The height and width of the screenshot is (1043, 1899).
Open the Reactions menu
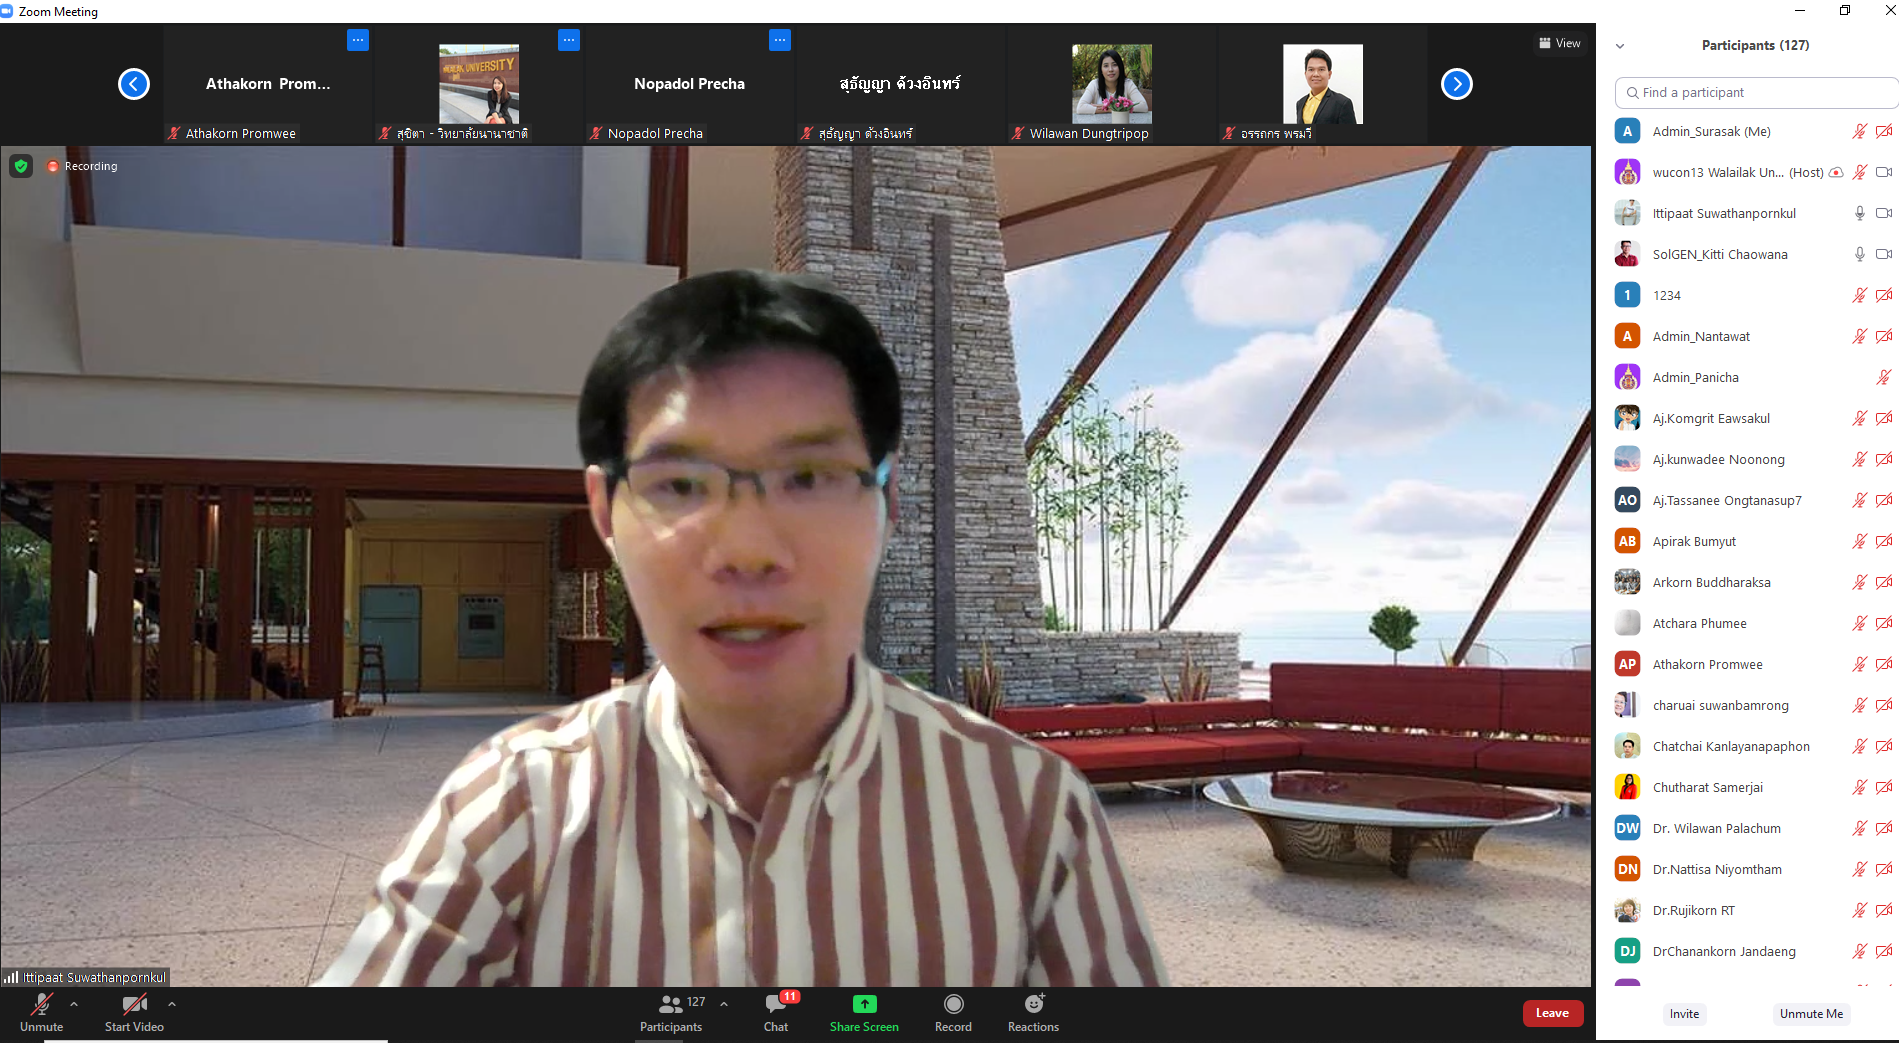[x=1033, y=1004]
